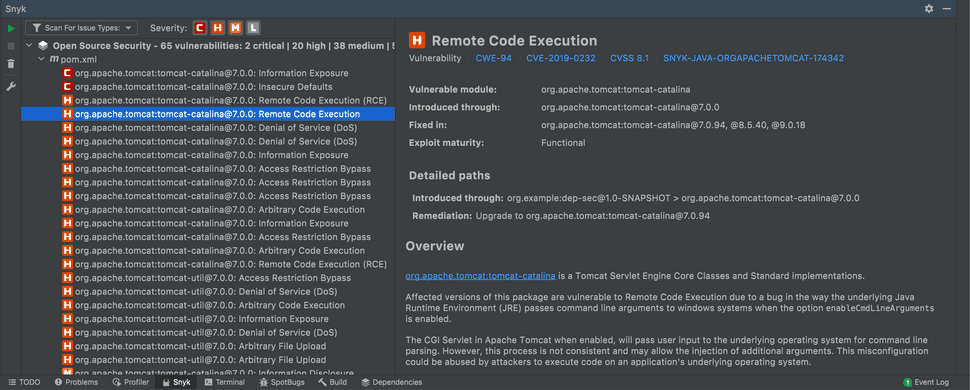Open the TODO tool window tab

pyautogui.click(x=24, y=383)
